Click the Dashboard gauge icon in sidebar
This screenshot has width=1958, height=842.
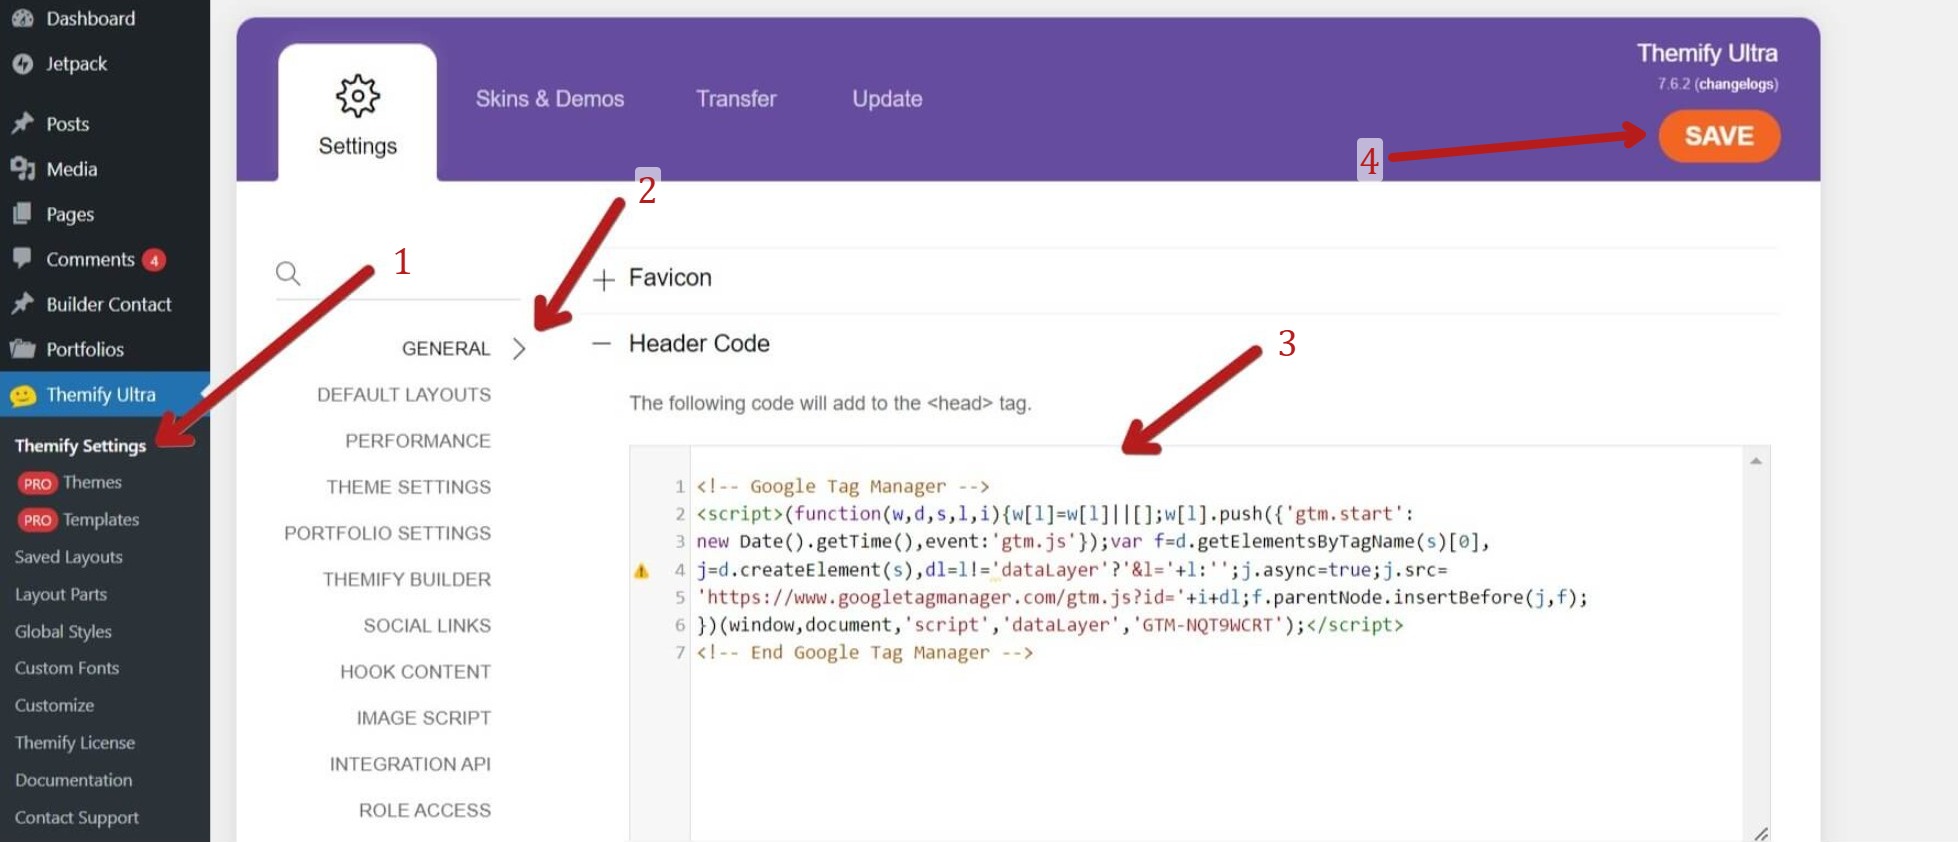coord(22,18)
